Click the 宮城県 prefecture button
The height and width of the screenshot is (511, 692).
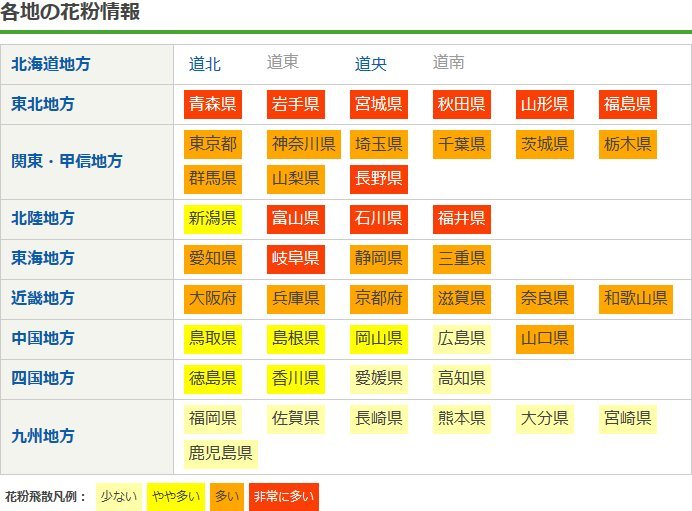click(378, 104)
